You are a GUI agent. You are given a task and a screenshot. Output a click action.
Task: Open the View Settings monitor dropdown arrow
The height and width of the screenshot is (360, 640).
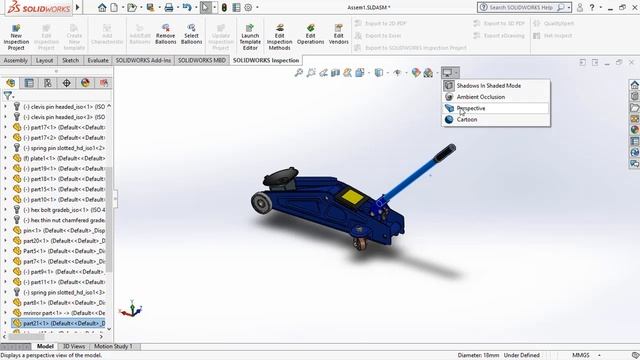(456, 73)
